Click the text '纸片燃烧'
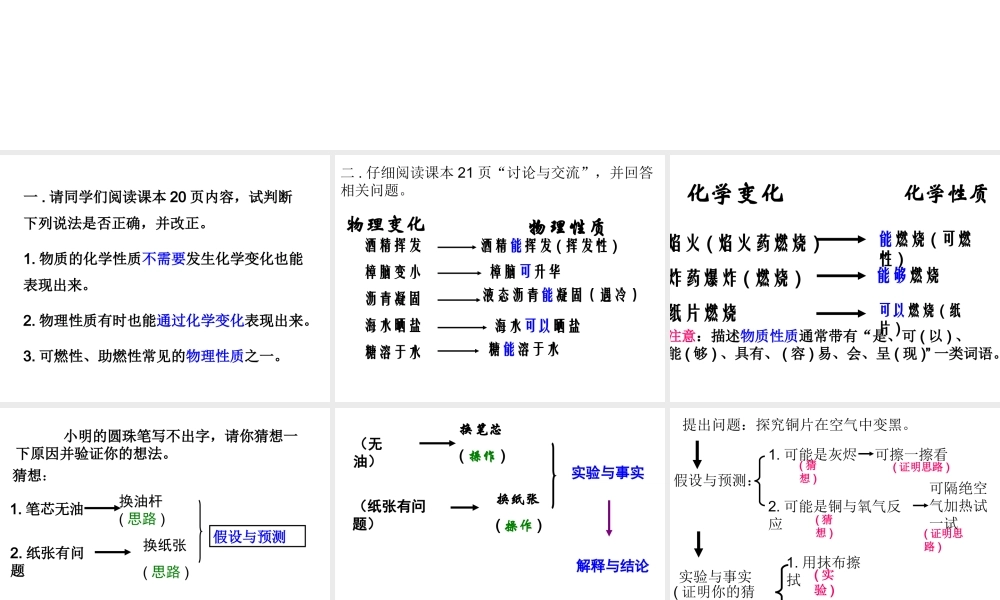This screenshot has width=1000, height=600. coord(703,312)
